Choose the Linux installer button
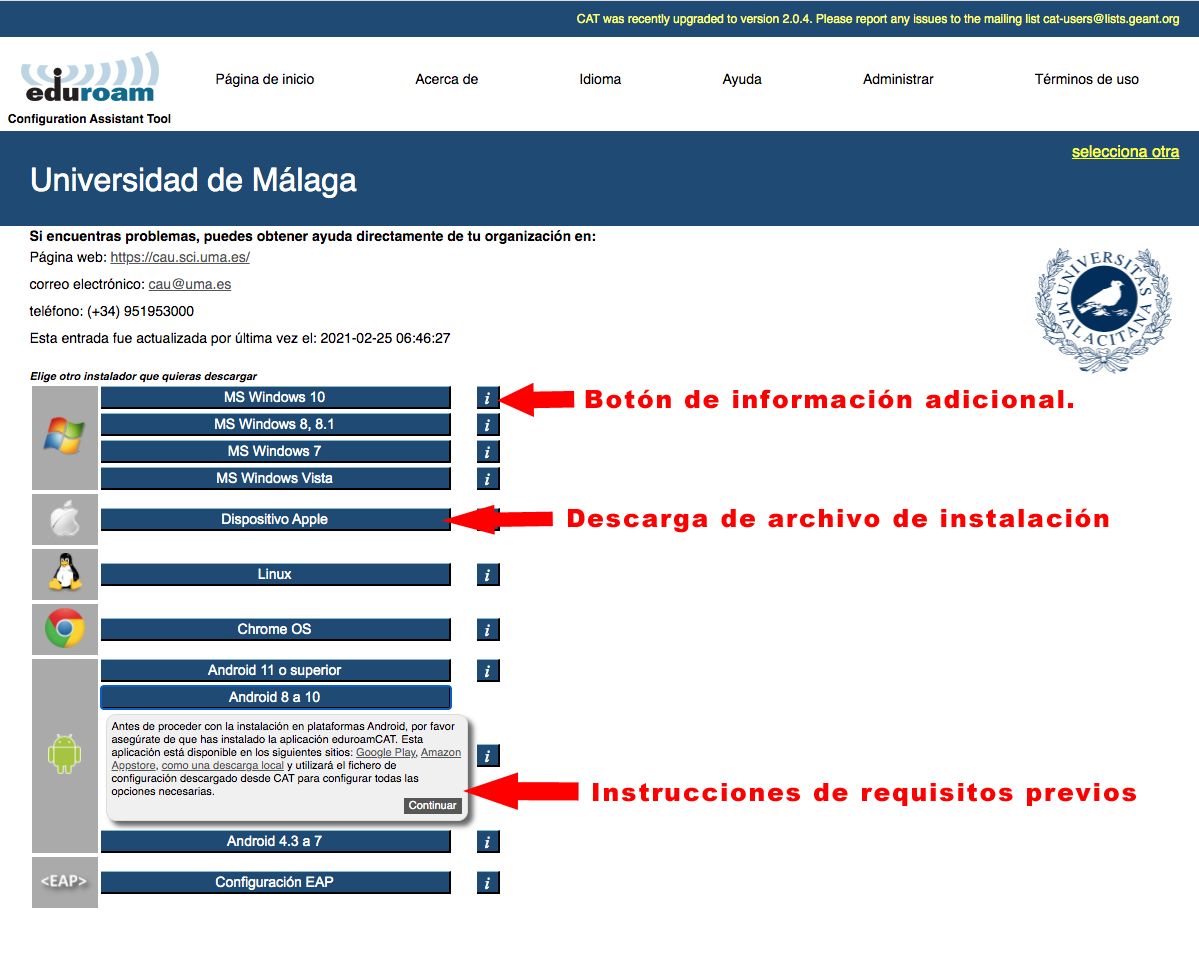The width and height of the screenshot is (1199, 955). point(275,574)
